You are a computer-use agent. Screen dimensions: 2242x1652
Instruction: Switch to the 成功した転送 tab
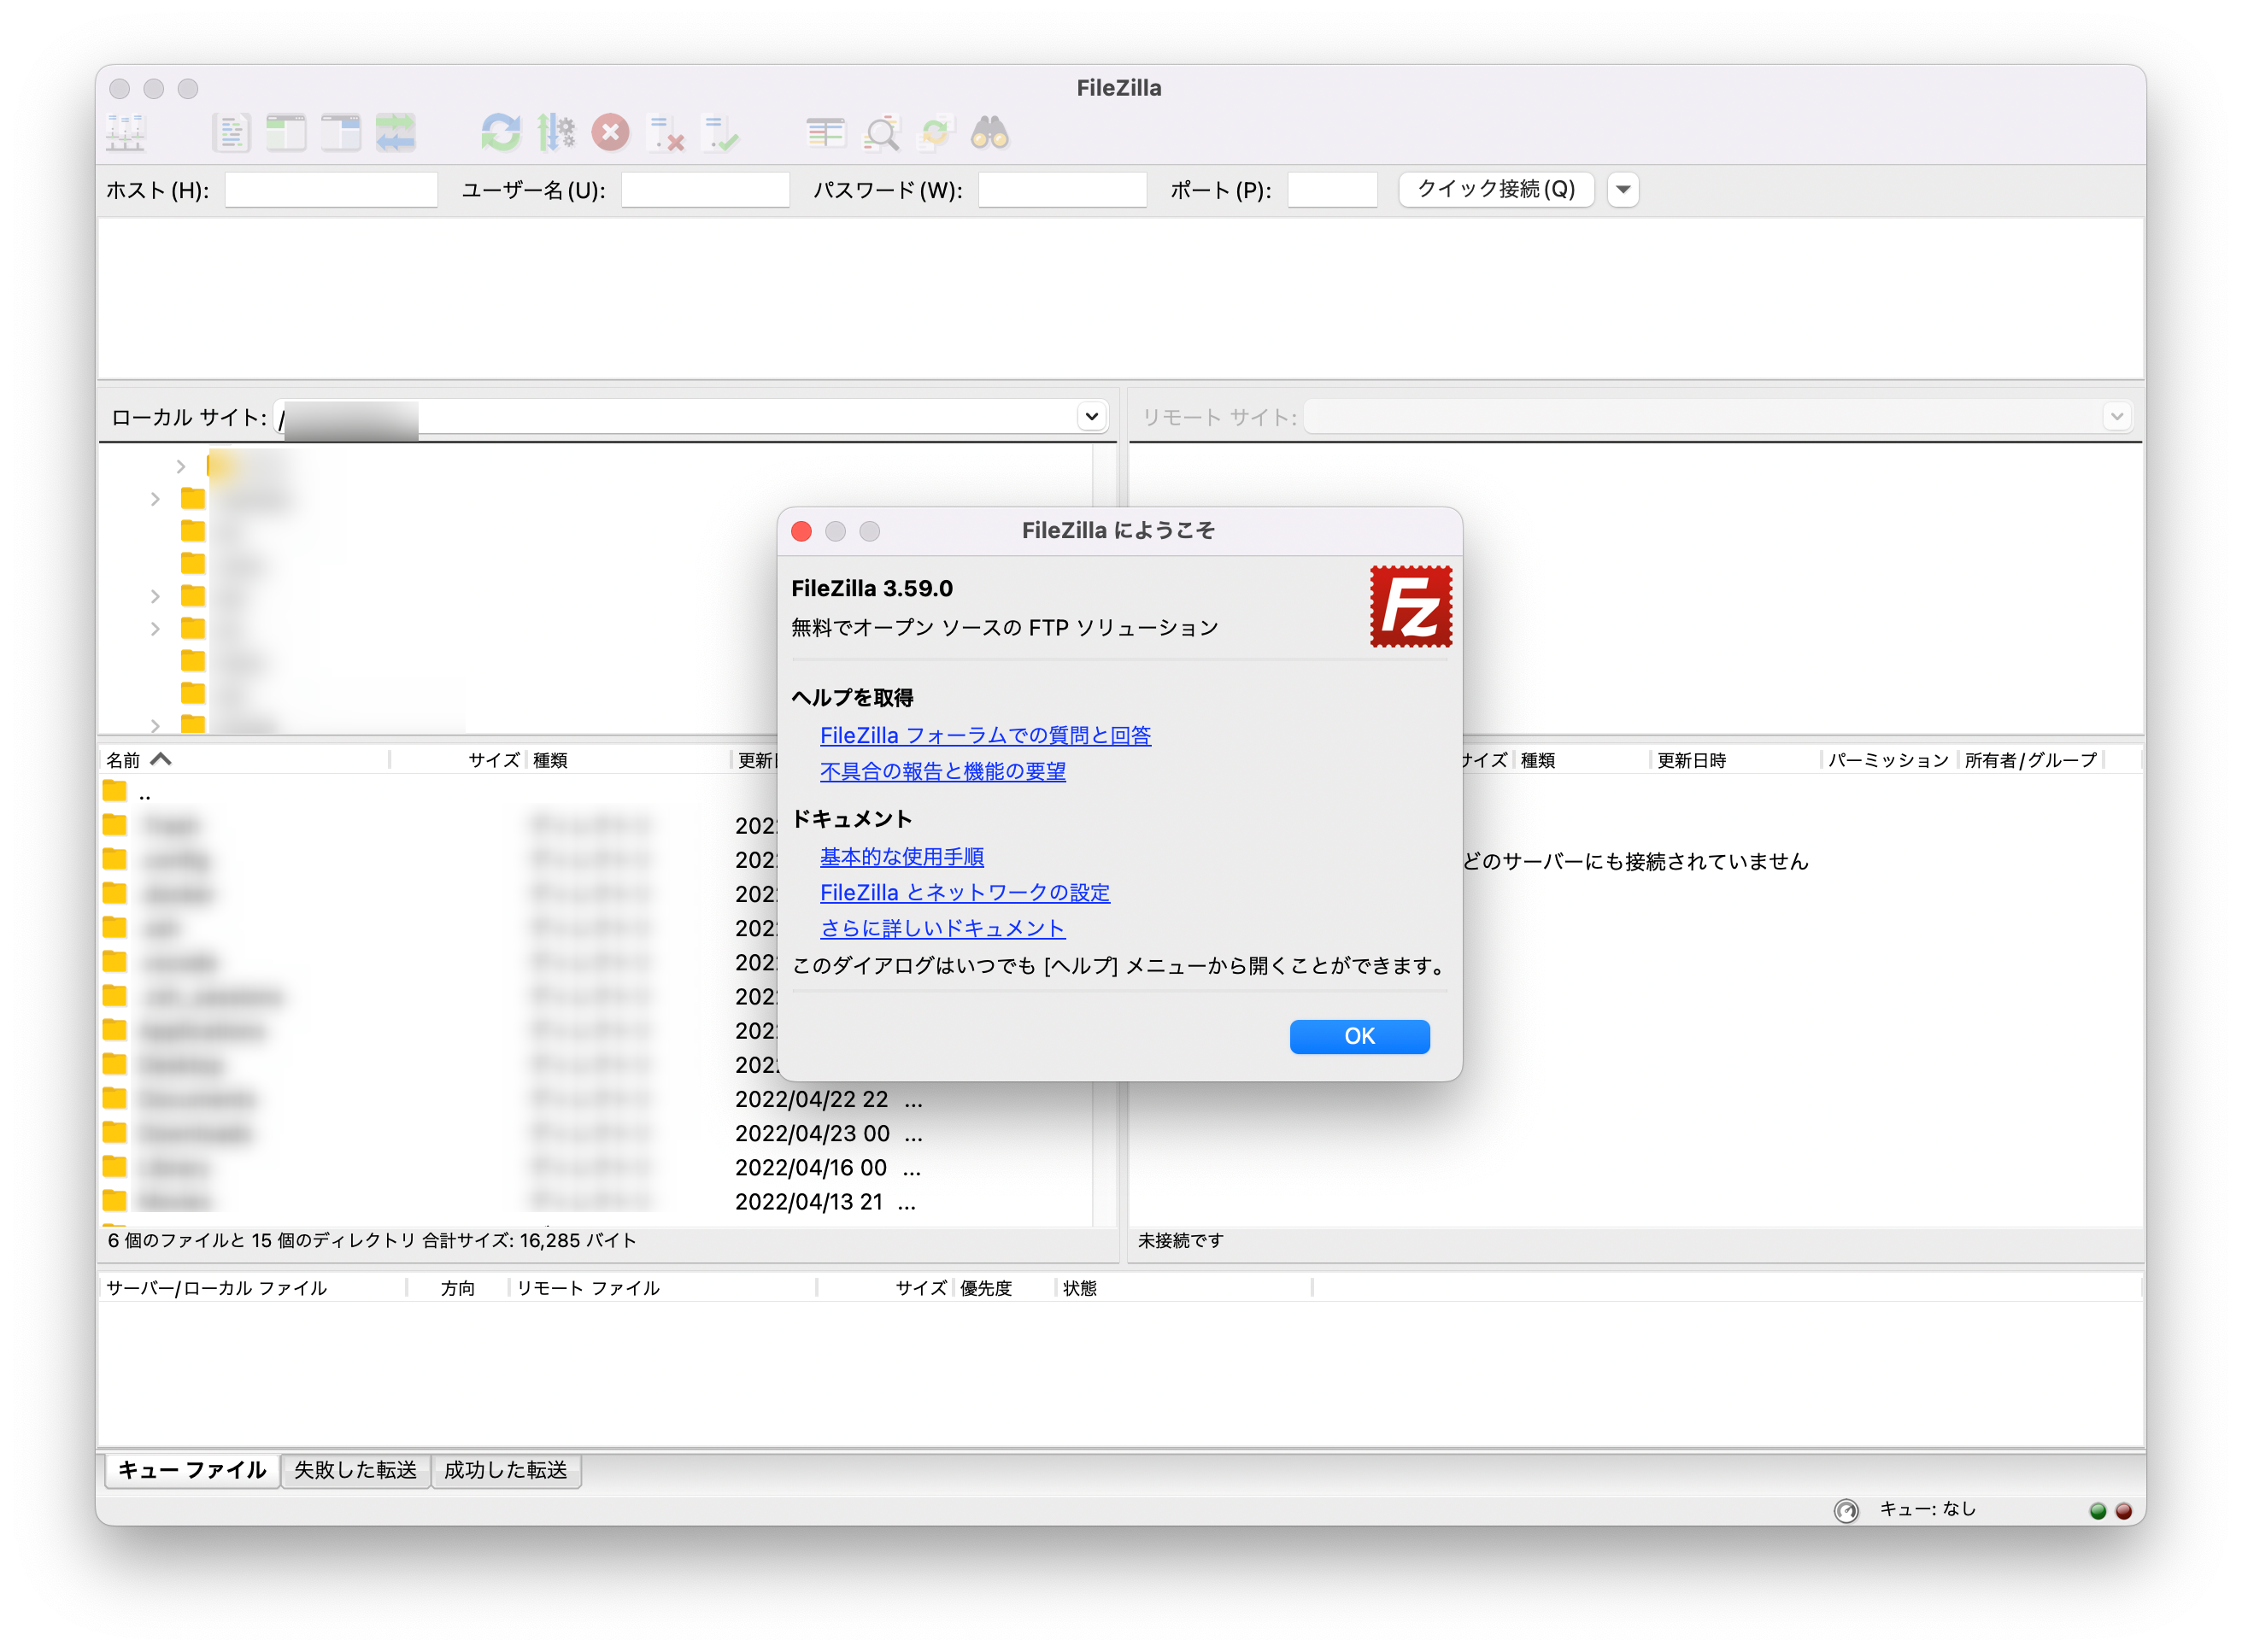pos(506,1469)
